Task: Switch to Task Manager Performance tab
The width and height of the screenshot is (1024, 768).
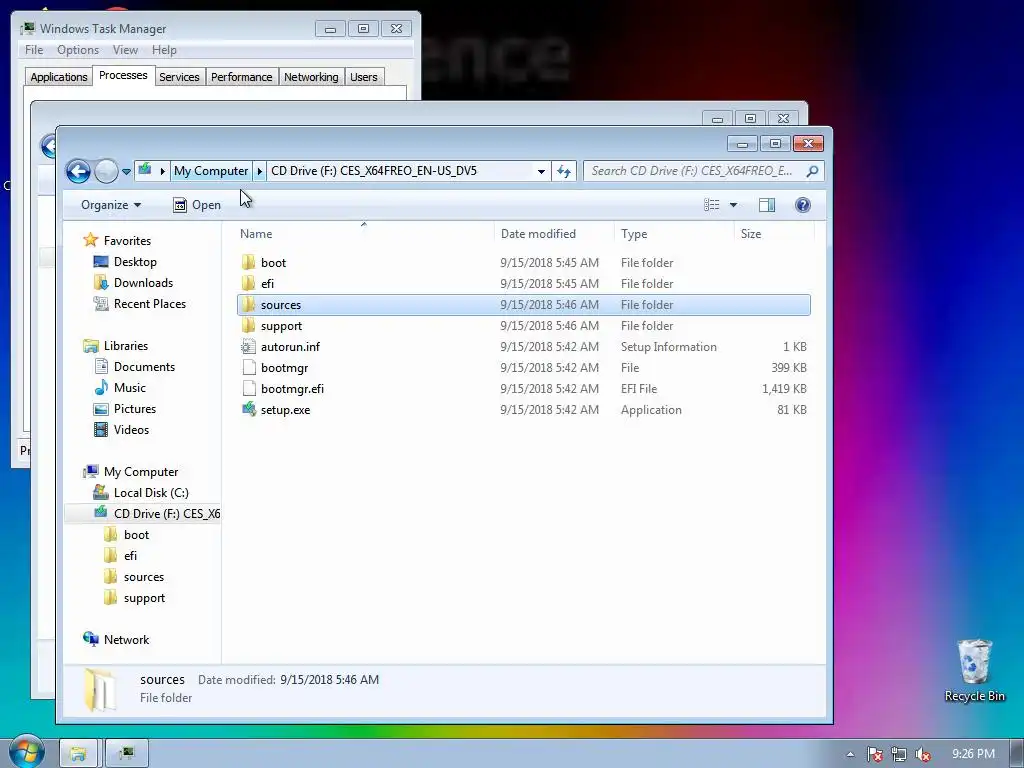Action: (241, 77)
